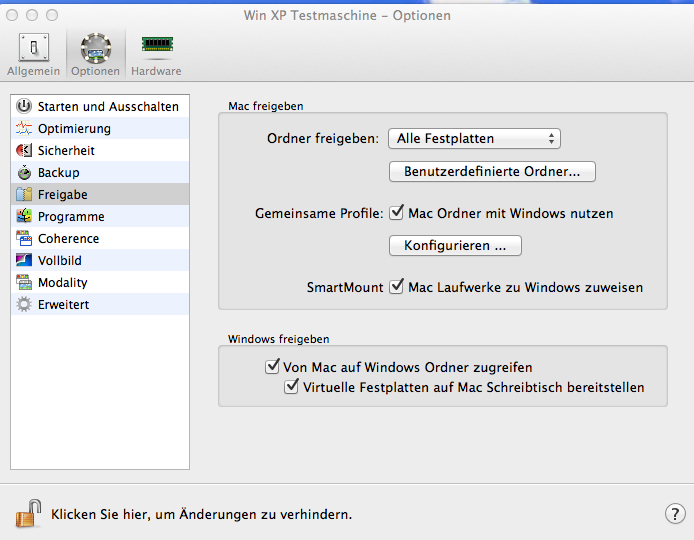The height and width of the screenshot is (540, 694).
Task: Select Starten und Ausschalten power icon
Action: click(24, 106)
